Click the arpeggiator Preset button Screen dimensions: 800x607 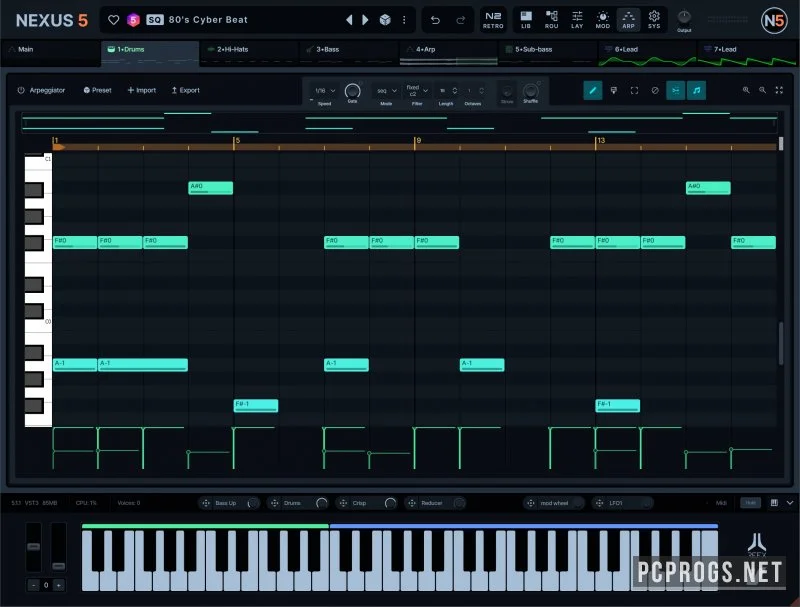point(97,90)
